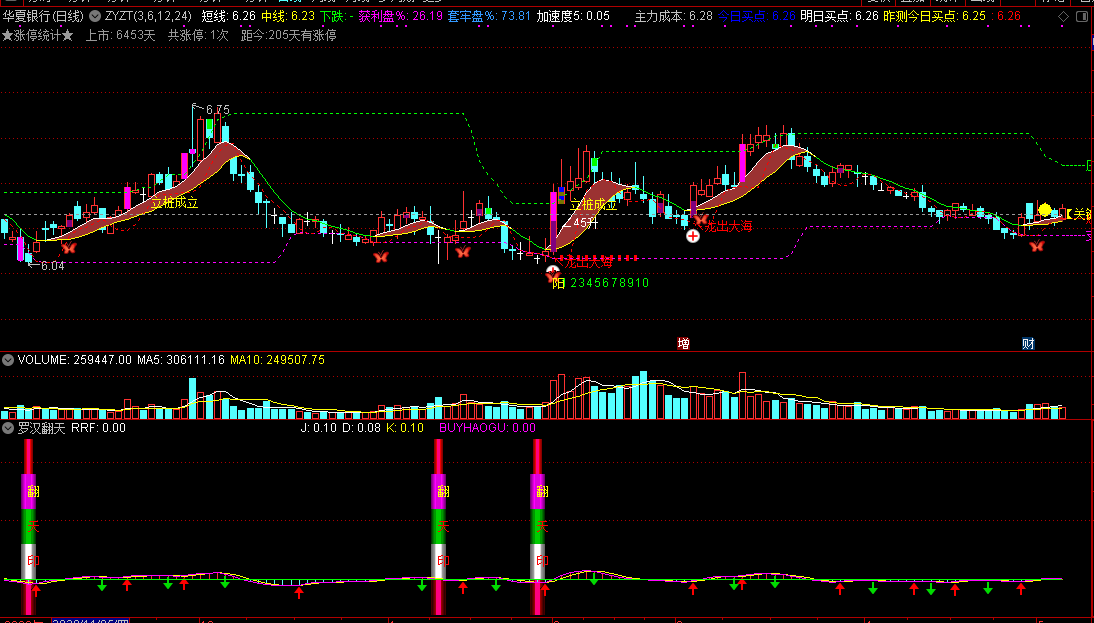Click the J: 0.10 readout
The width and height of the screenshot is (1094, 623).
318,428
